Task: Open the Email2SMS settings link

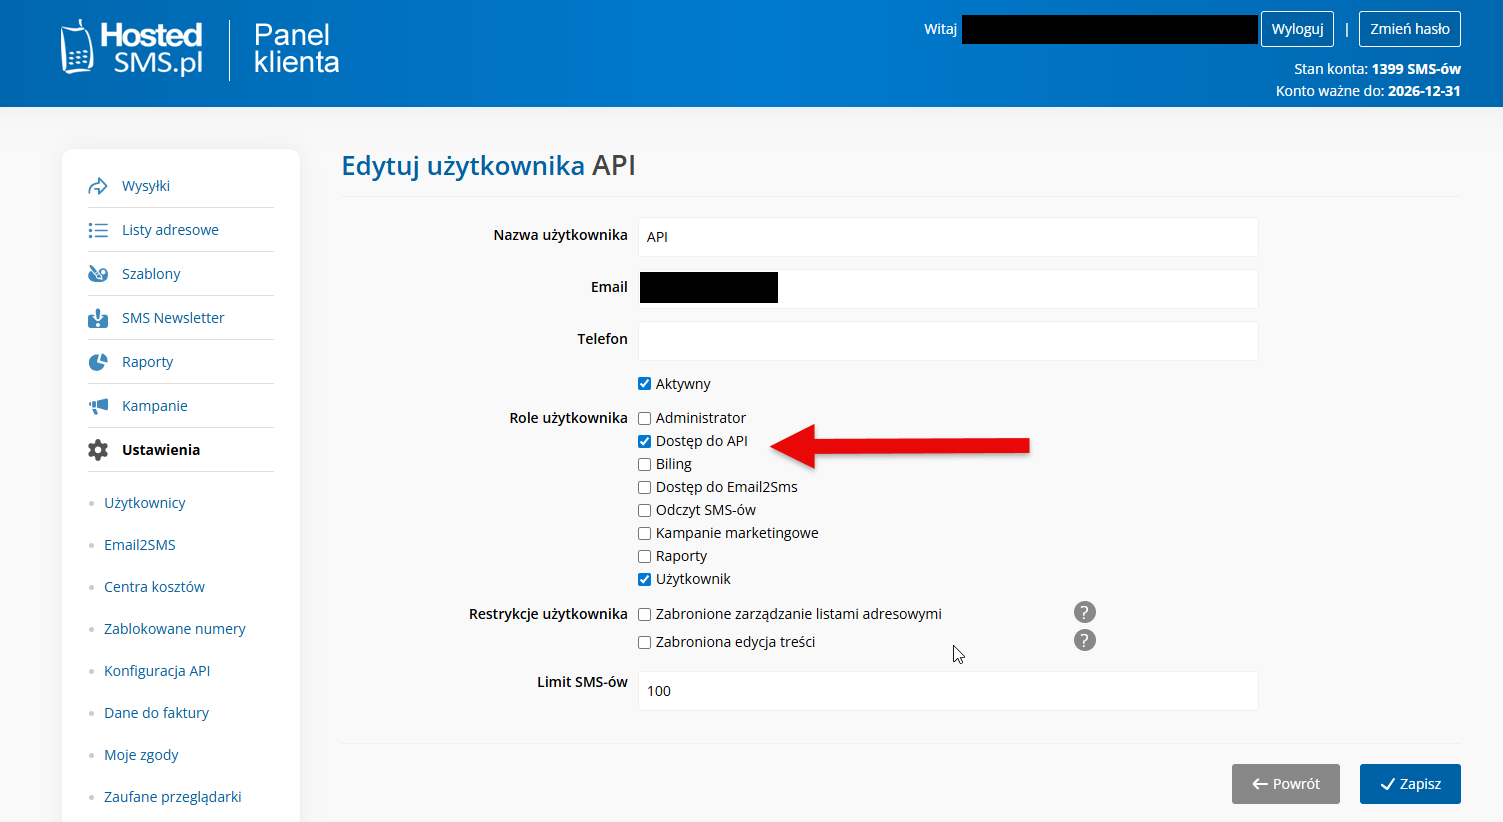Action: point(140,545)
